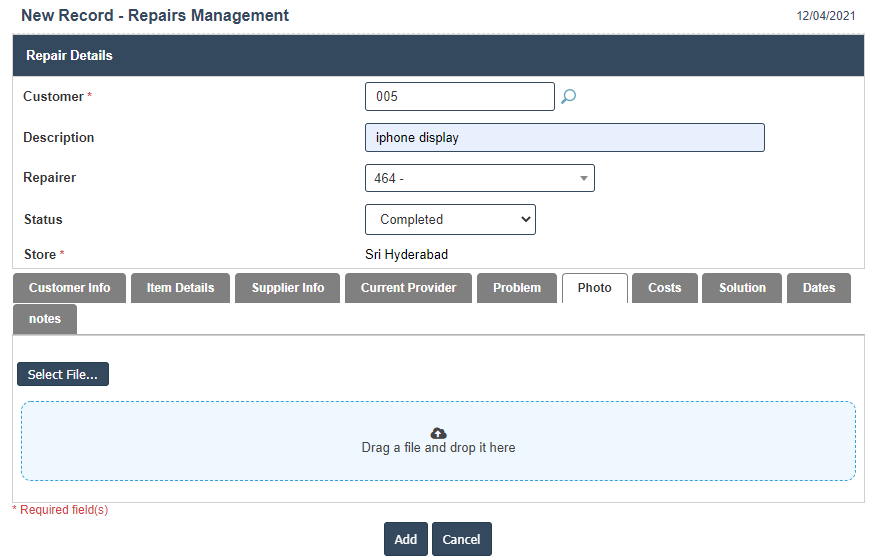876x560 pixels.
Task: Open the Problem tab
Action: (x=517, y=288)
